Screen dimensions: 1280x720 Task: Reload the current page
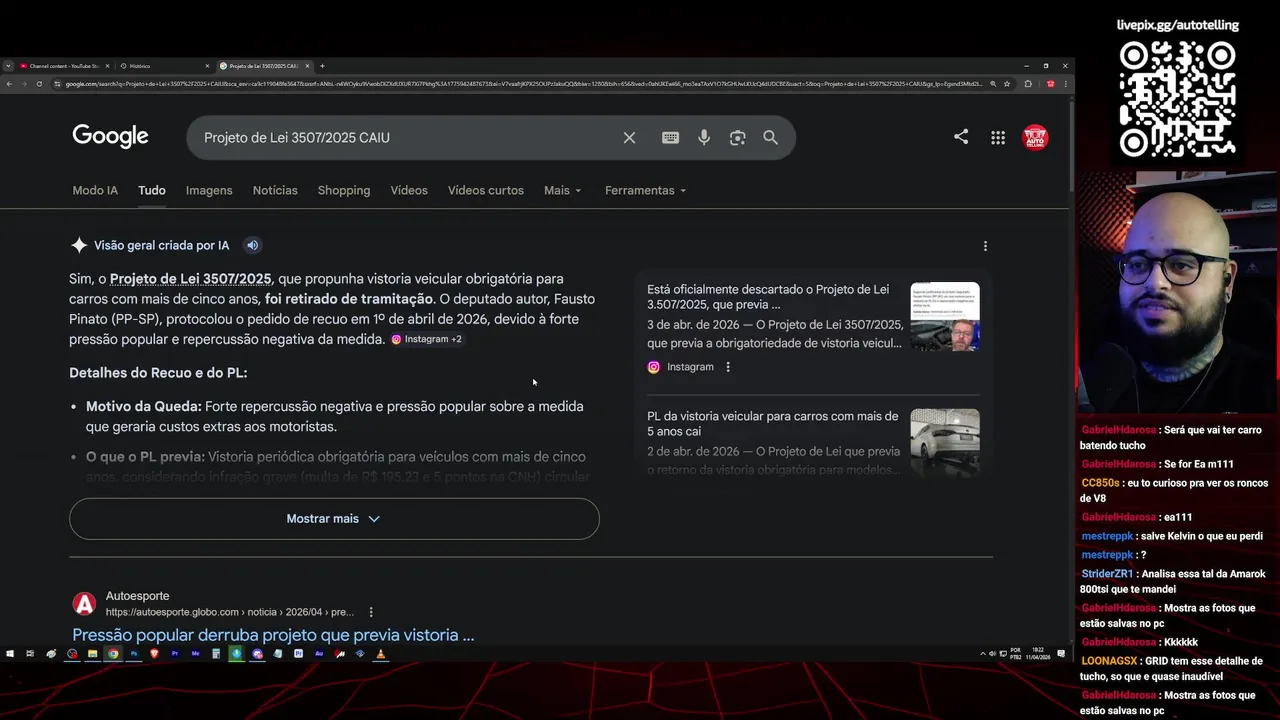pyautogui.click(x=39, y=84)
